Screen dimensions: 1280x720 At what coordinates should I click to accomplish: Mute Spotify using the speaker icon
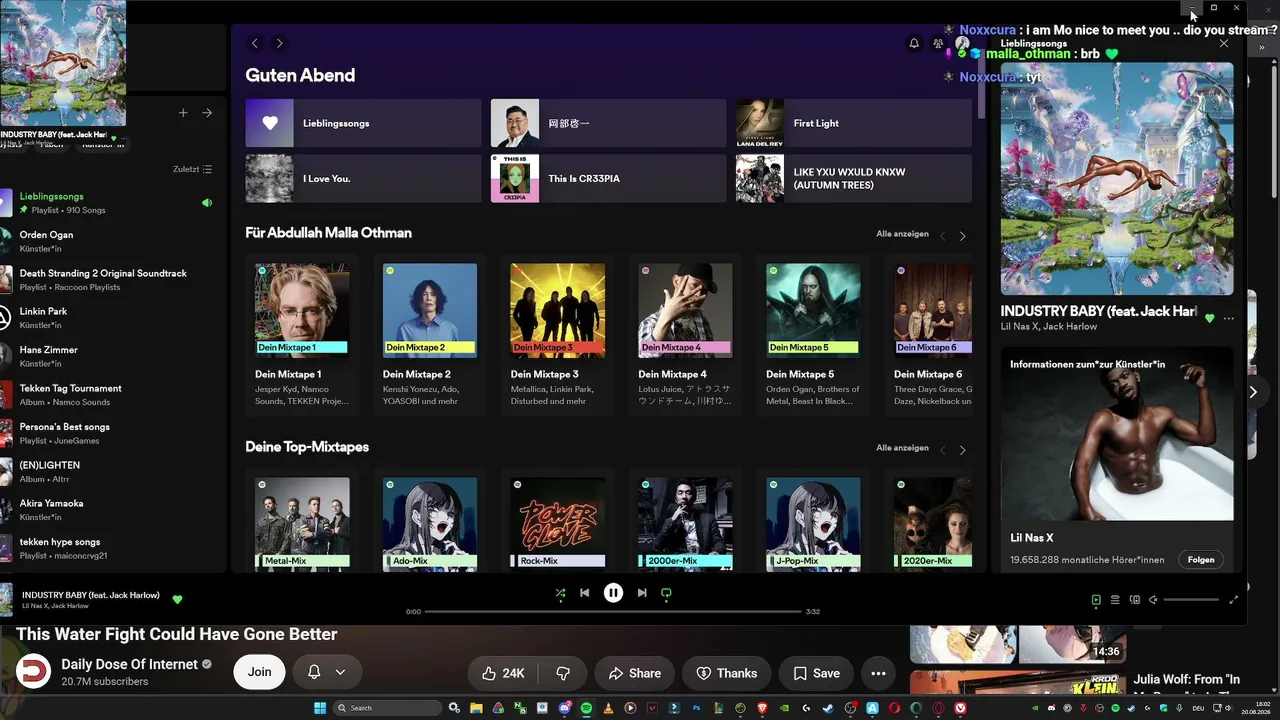1153,600
